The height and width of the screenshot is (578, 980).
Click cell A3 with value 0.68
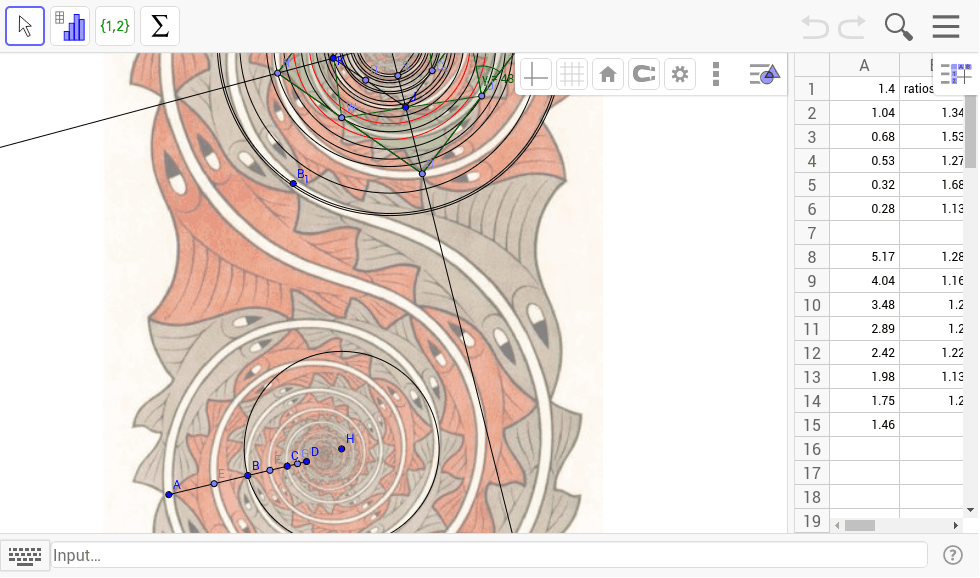click(x=864, y=137)
